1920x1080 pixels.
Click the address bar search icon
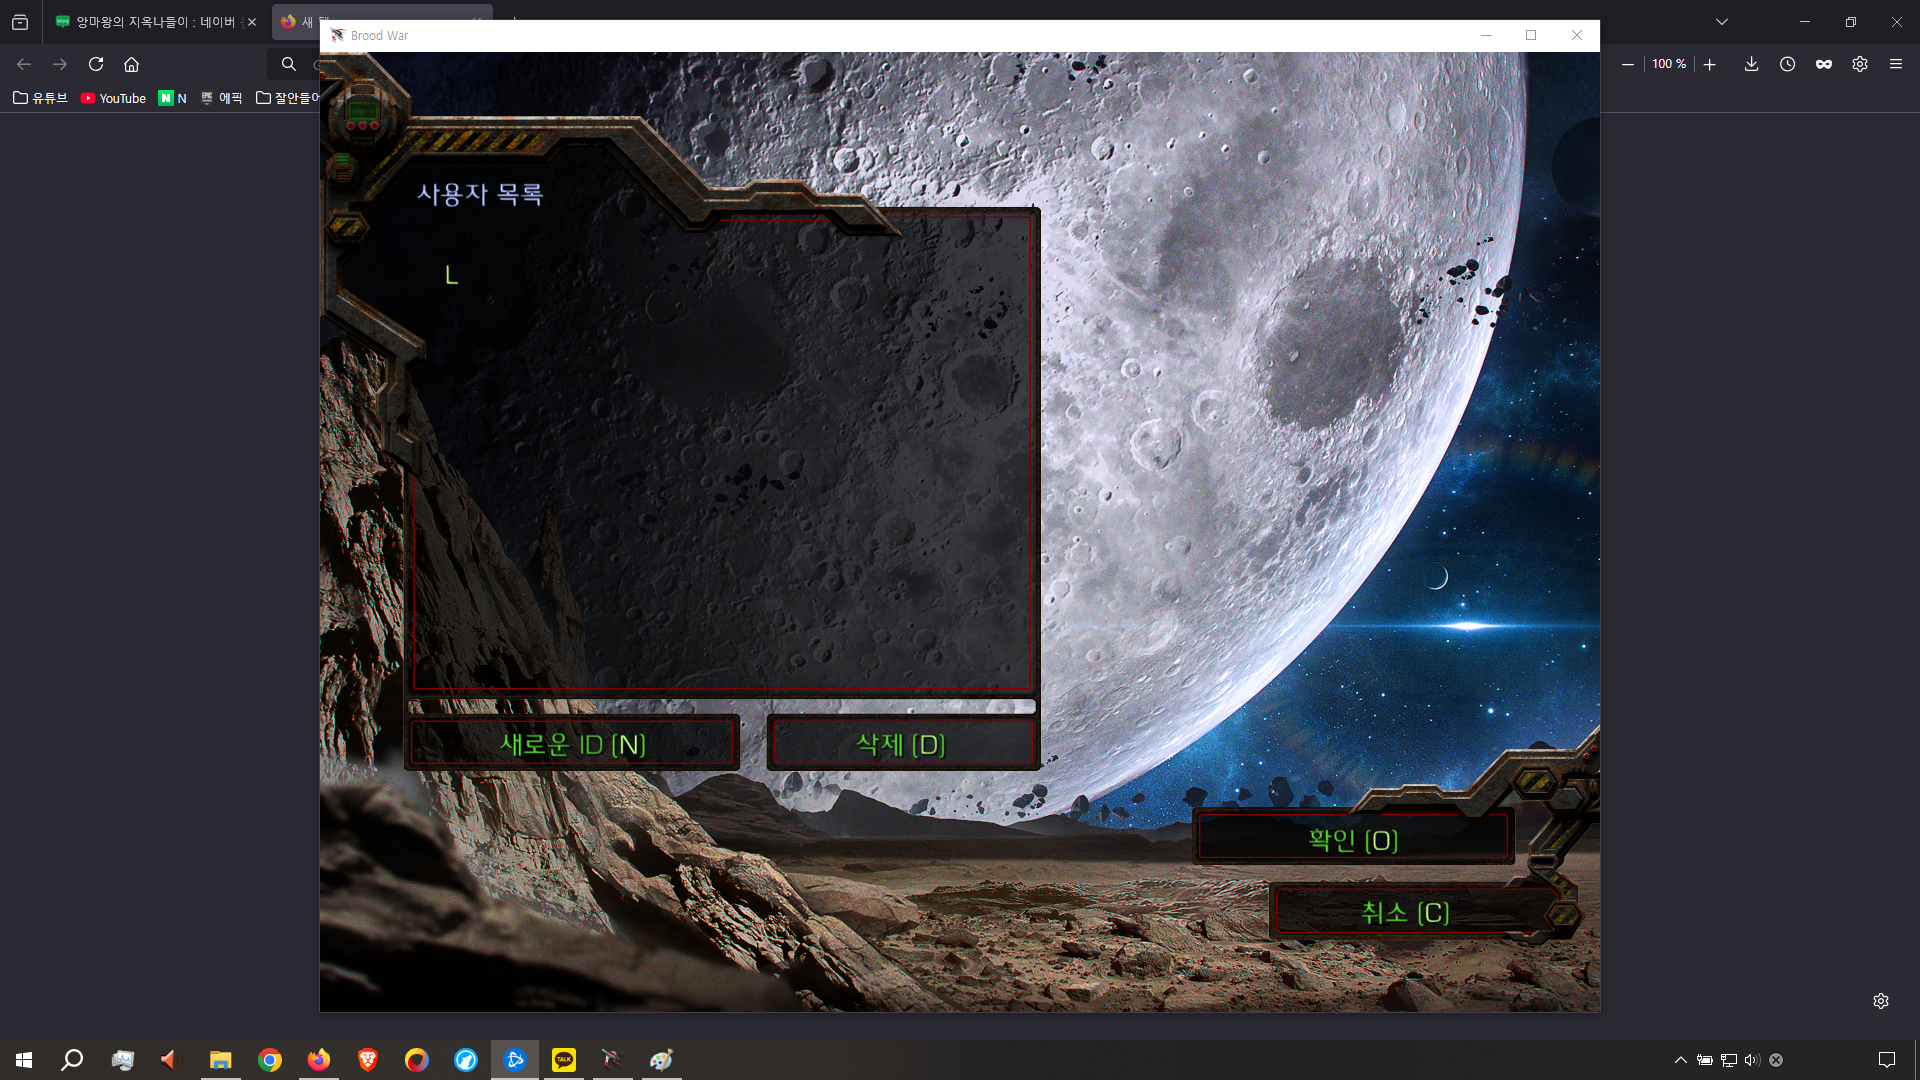pyautogui.click(x=289, y=64)
